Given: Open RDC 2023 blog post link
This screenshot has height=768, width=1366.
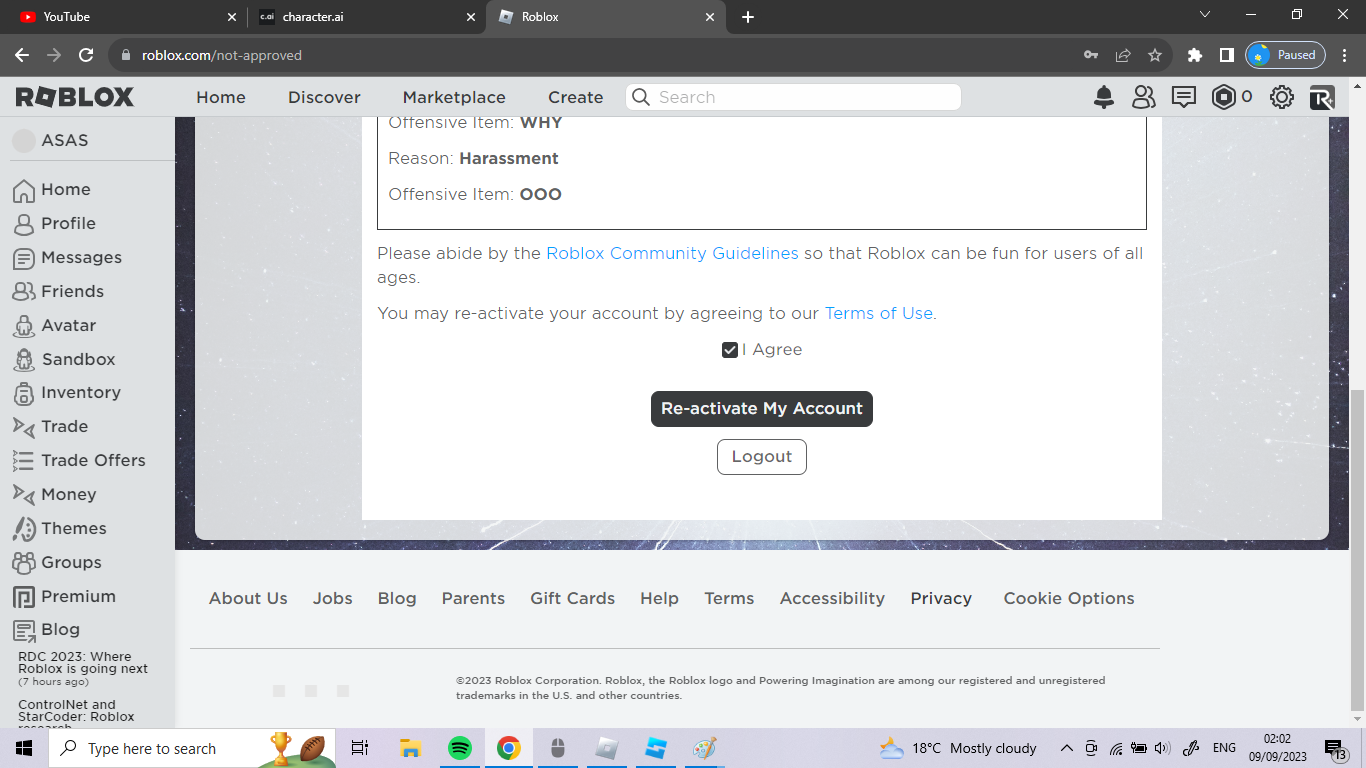Looking at the screenshot, I should tap(83, 663).
